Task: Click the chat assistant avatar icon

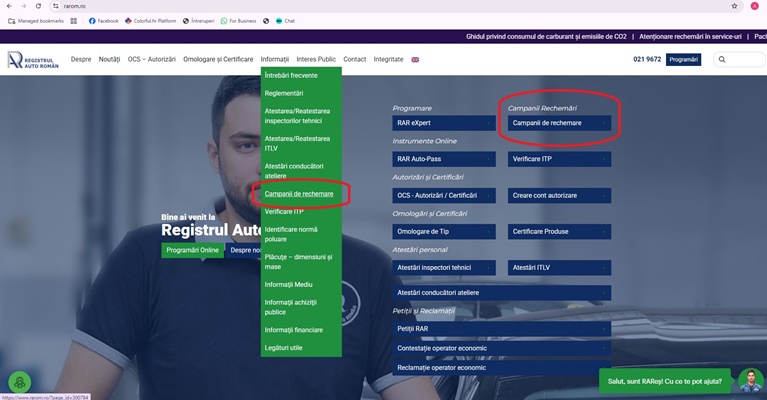Action: 750,381
